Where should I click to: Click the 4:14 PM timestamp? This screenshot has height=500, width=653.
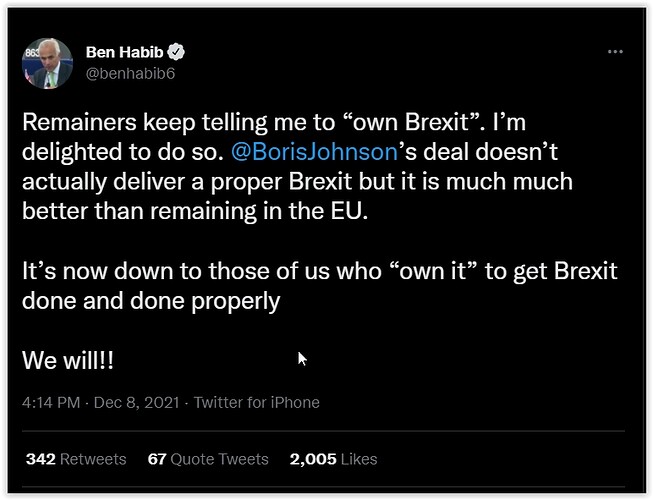(x=51, y=403)
